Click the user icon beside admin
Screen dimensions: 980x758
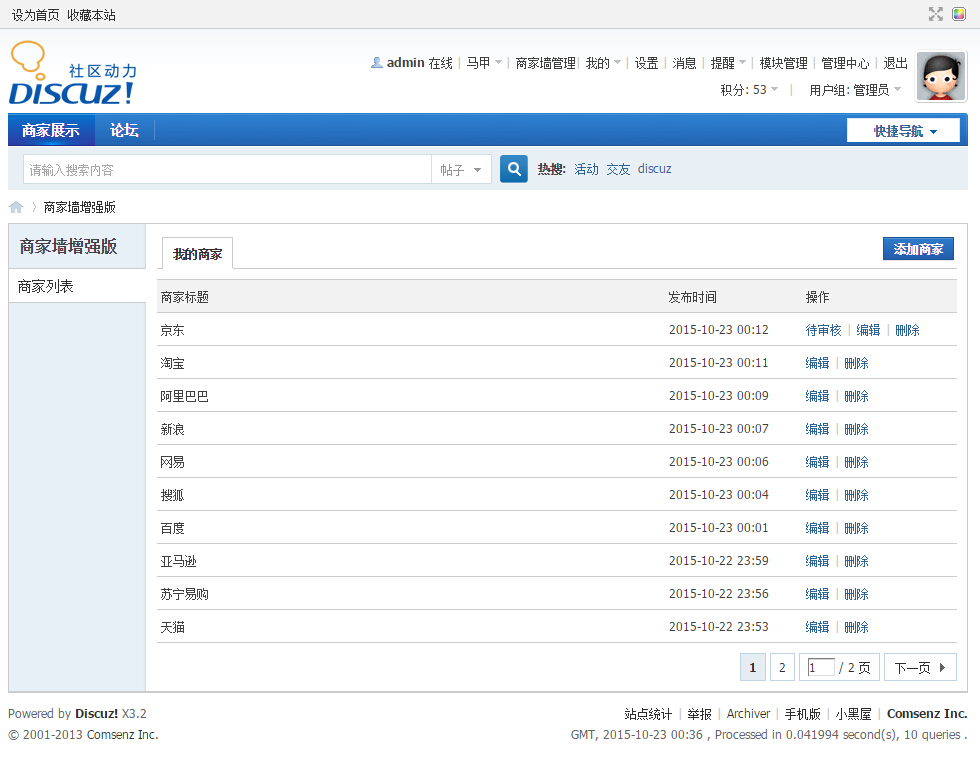pos(377,63)
